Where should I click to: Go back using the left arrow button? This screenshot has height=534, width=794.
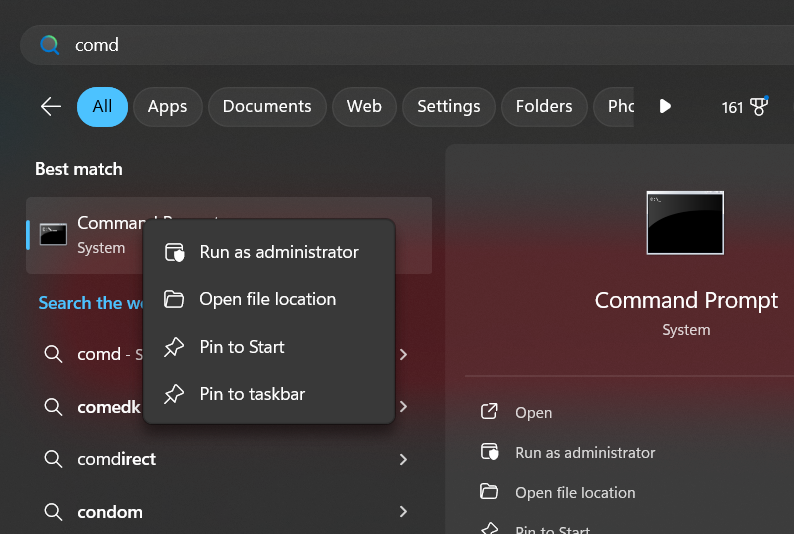coord(51,106)
